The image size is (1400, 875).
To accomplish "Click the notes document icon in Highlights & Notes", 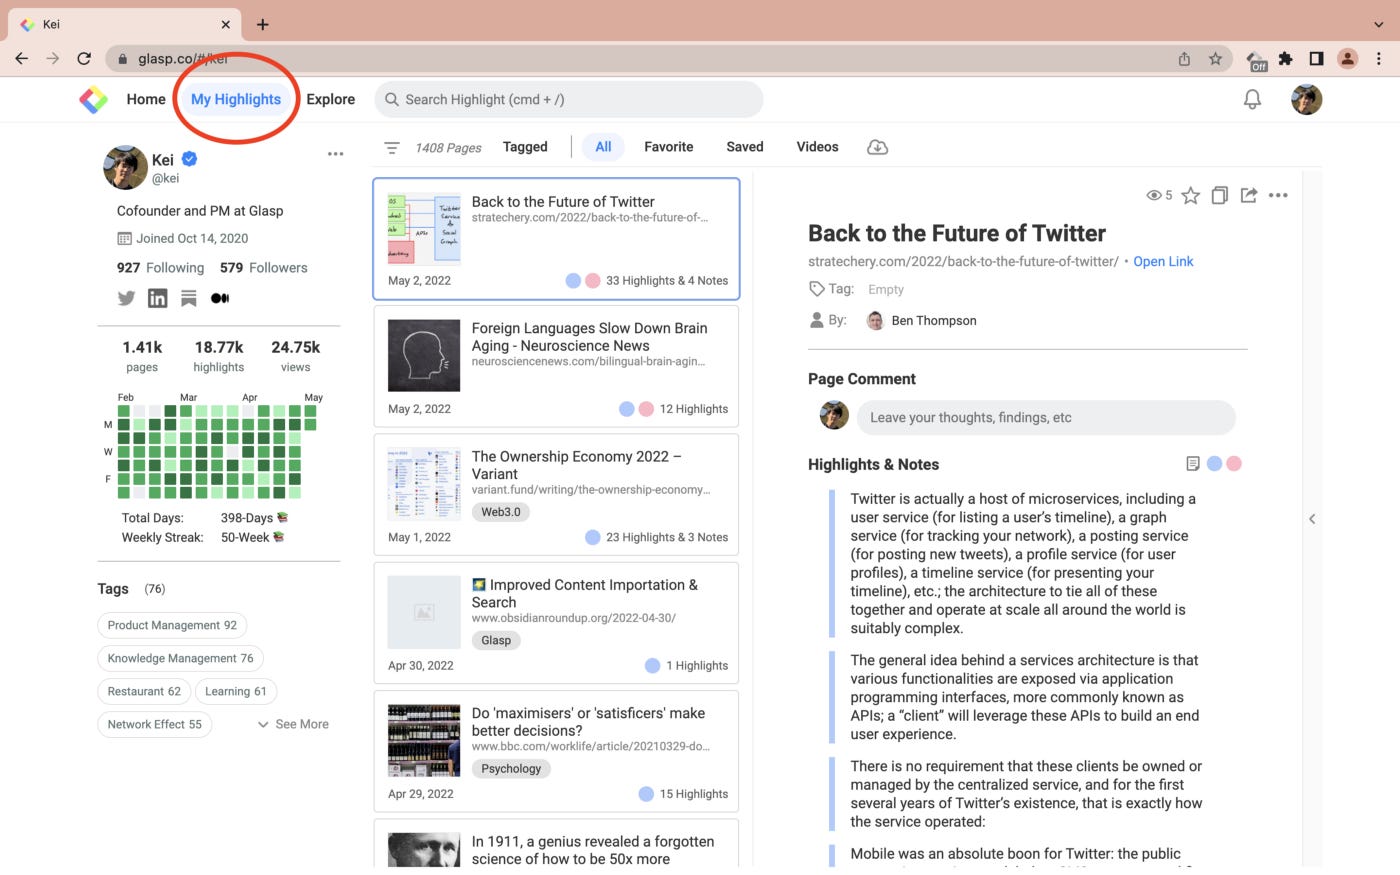I will click(1192, 464).
